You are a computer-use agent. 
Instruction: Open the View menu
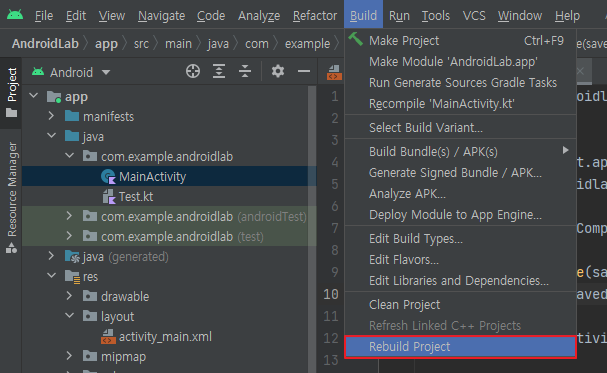[111, 16]
